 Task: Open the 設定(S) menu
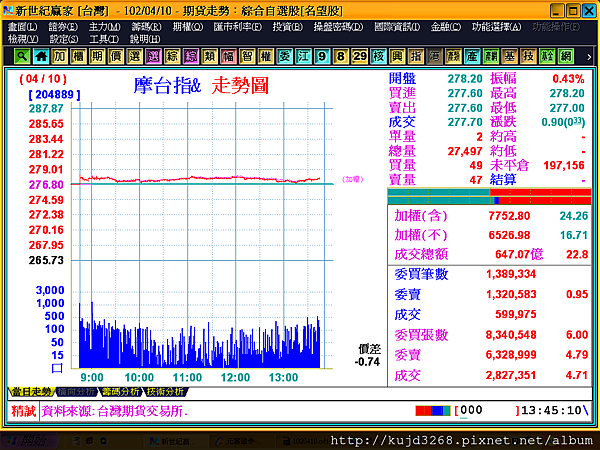(x=64, y=39)
